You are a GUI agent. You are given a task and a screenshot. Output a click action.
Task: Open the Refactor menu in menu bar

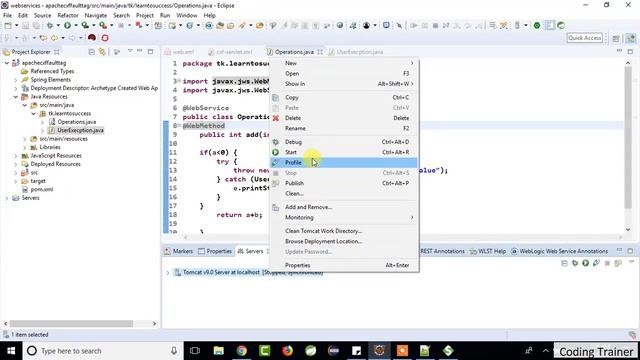pos(68,16)
